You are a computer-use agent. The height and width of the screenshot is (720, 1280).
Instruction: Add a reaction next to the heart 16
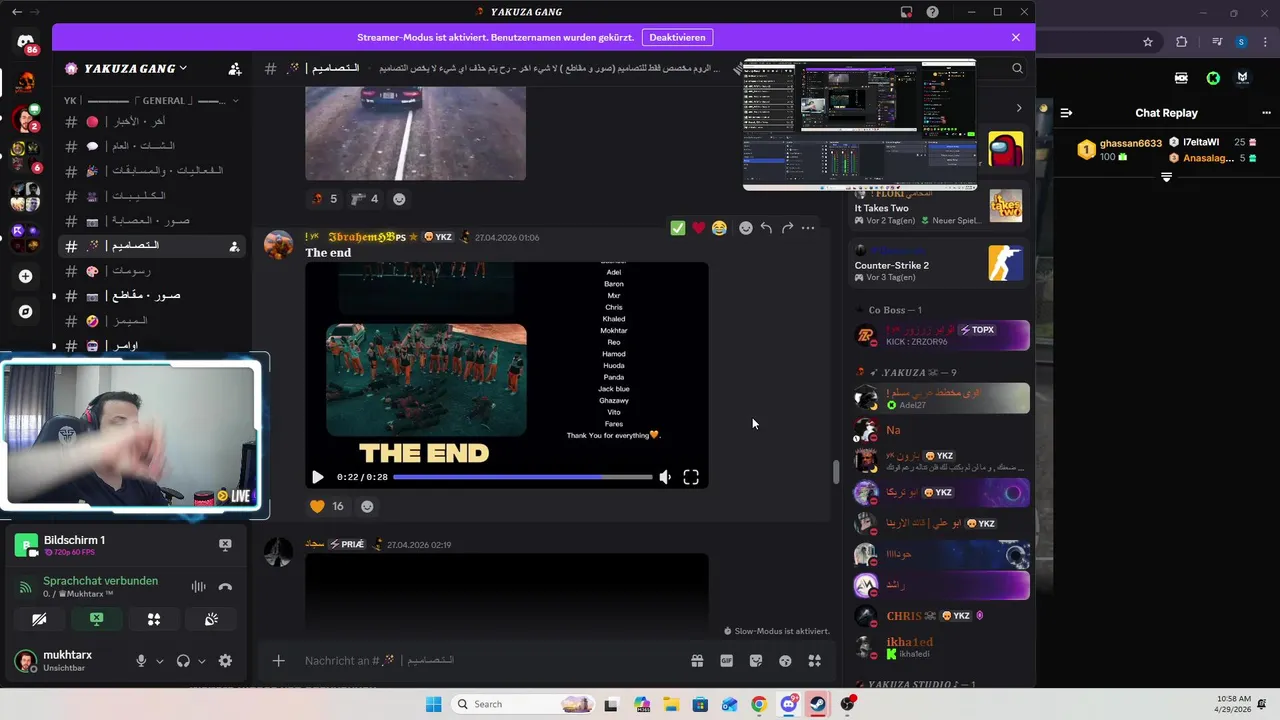(367, 507)
